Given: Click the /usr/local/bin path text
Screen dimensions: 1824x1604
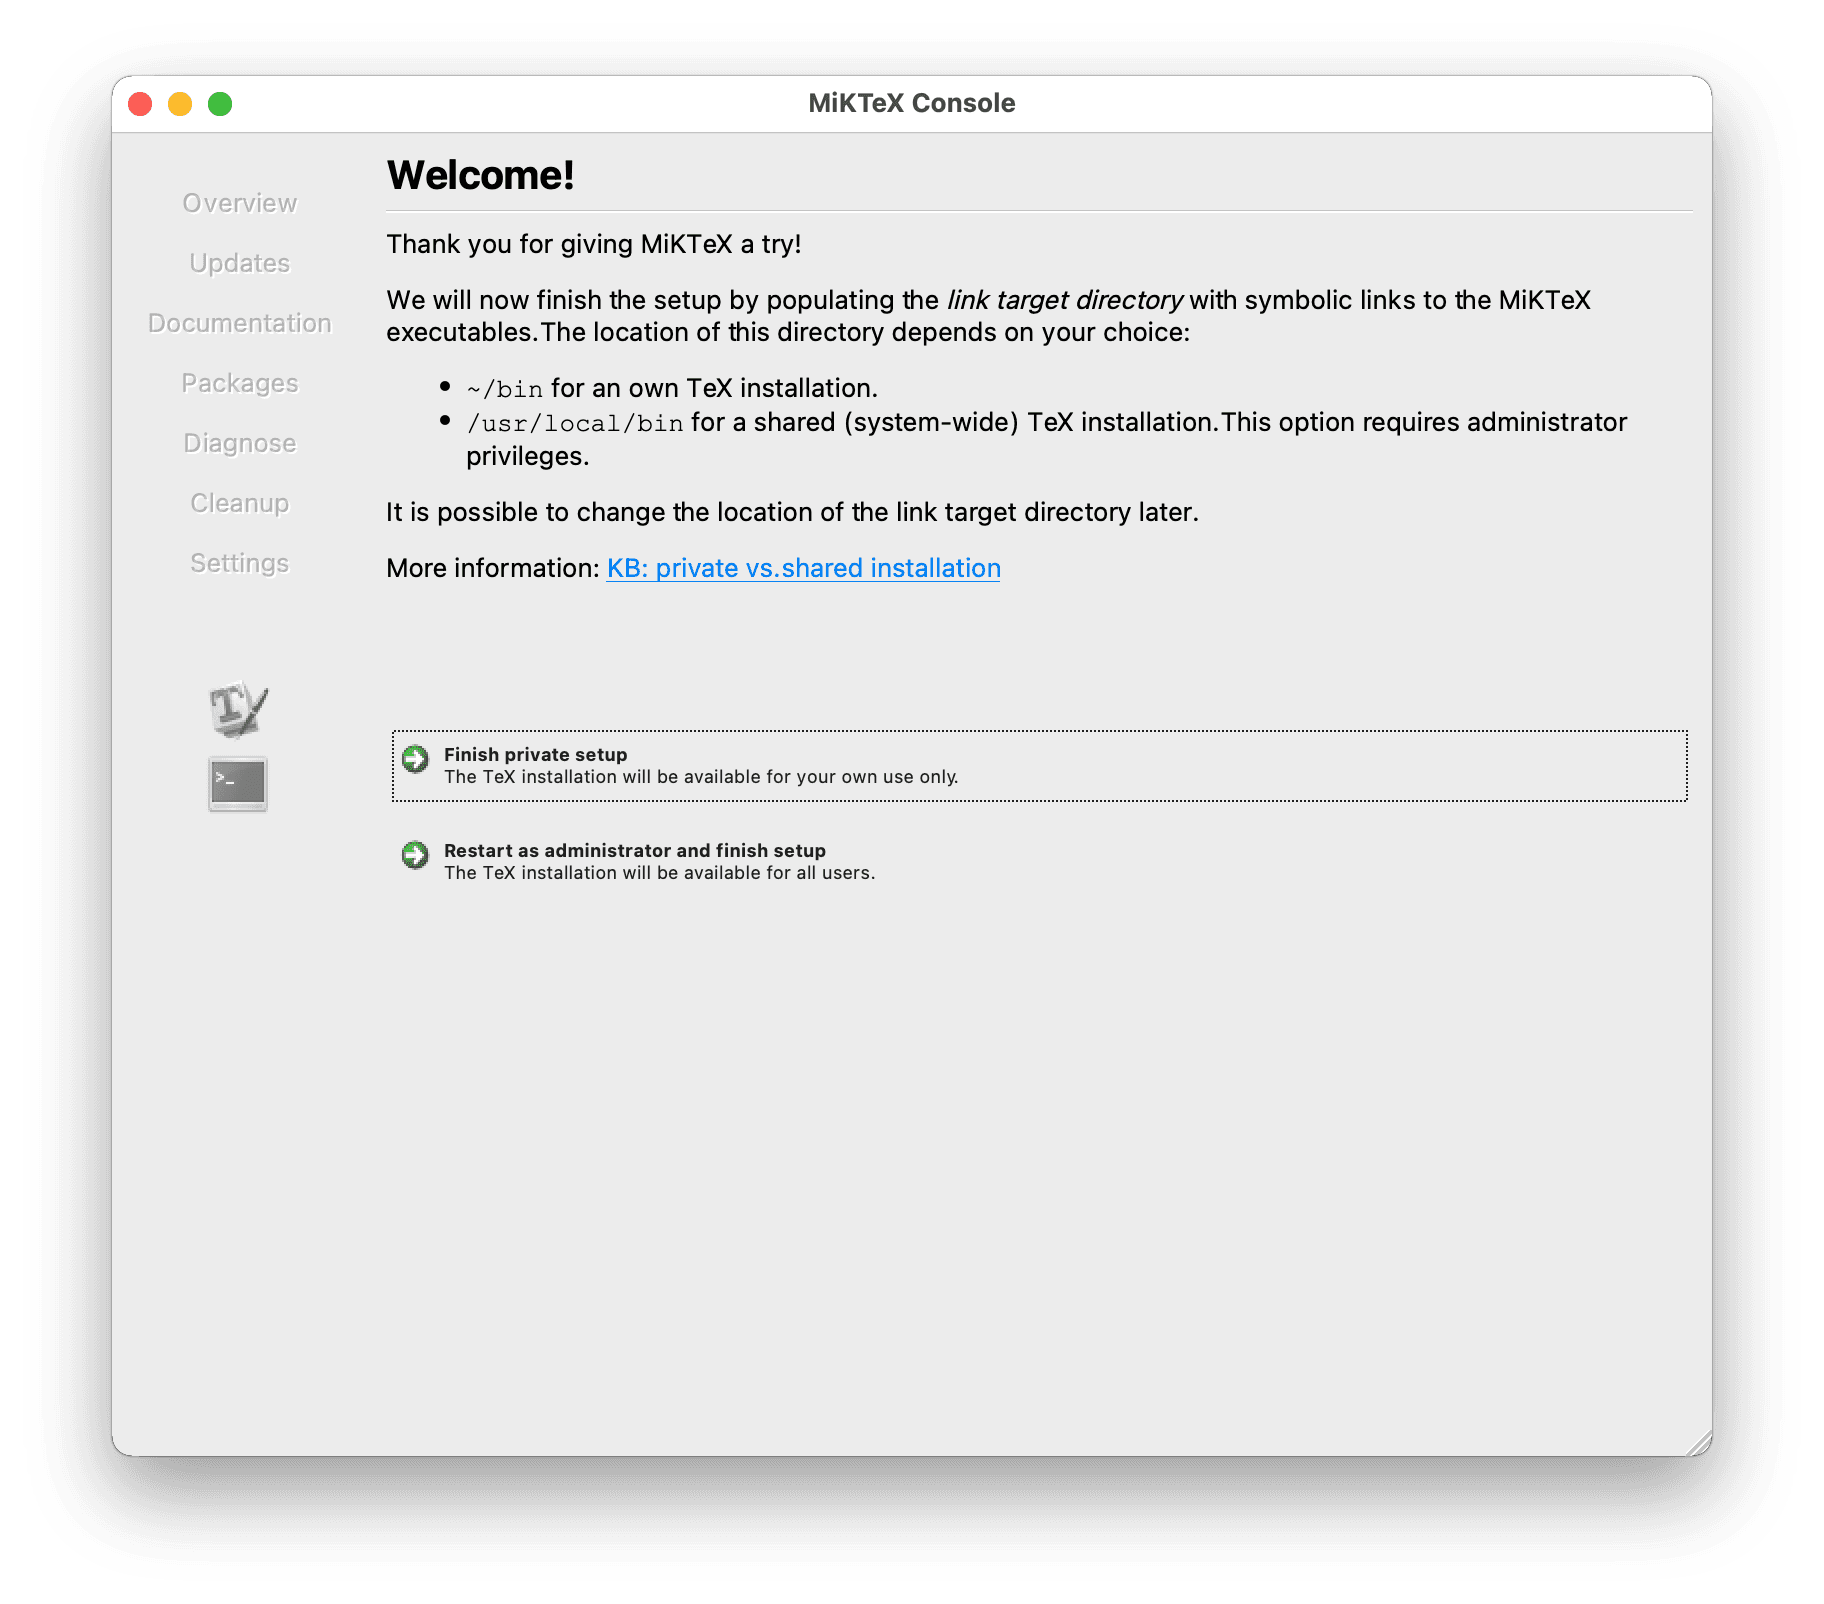Looking at the screenshot, I should pyautogui.click(x=575, y=423).
